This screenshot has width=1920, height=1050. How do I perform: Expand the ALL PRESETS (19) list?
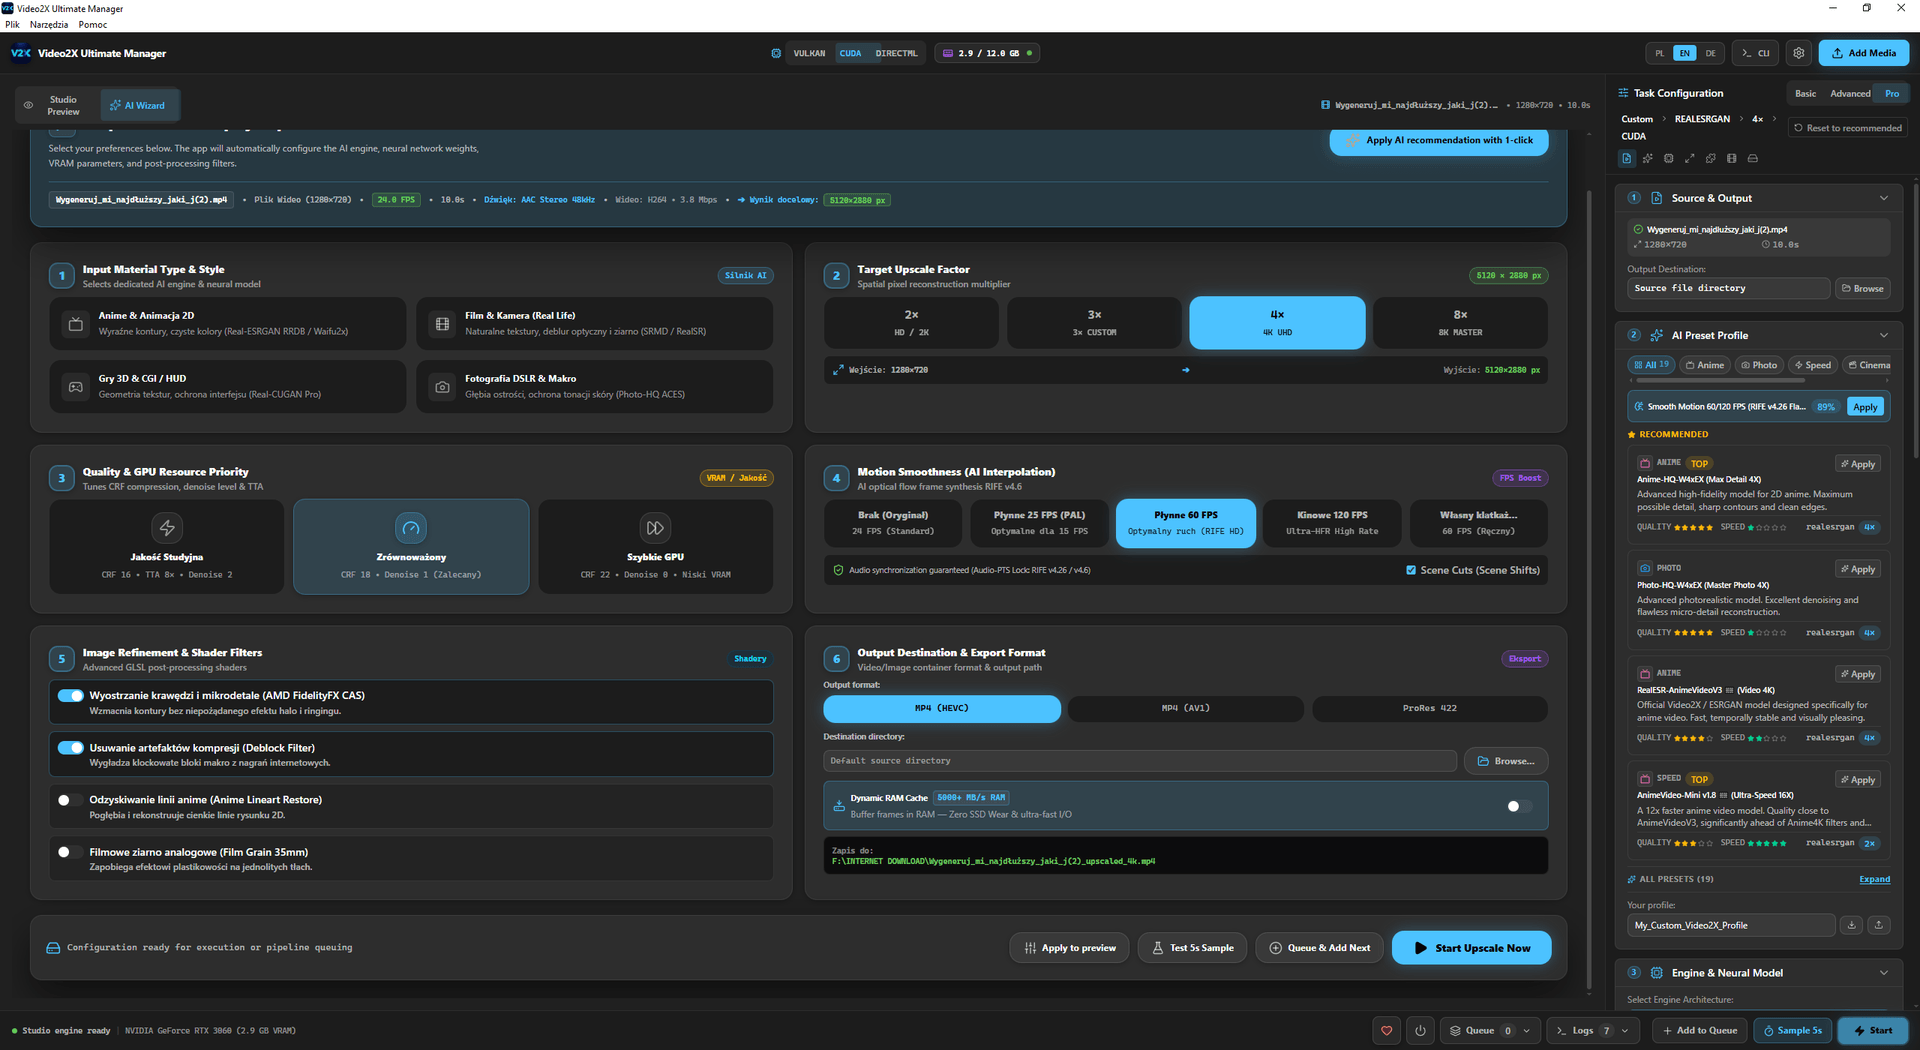coord(1874,880)
